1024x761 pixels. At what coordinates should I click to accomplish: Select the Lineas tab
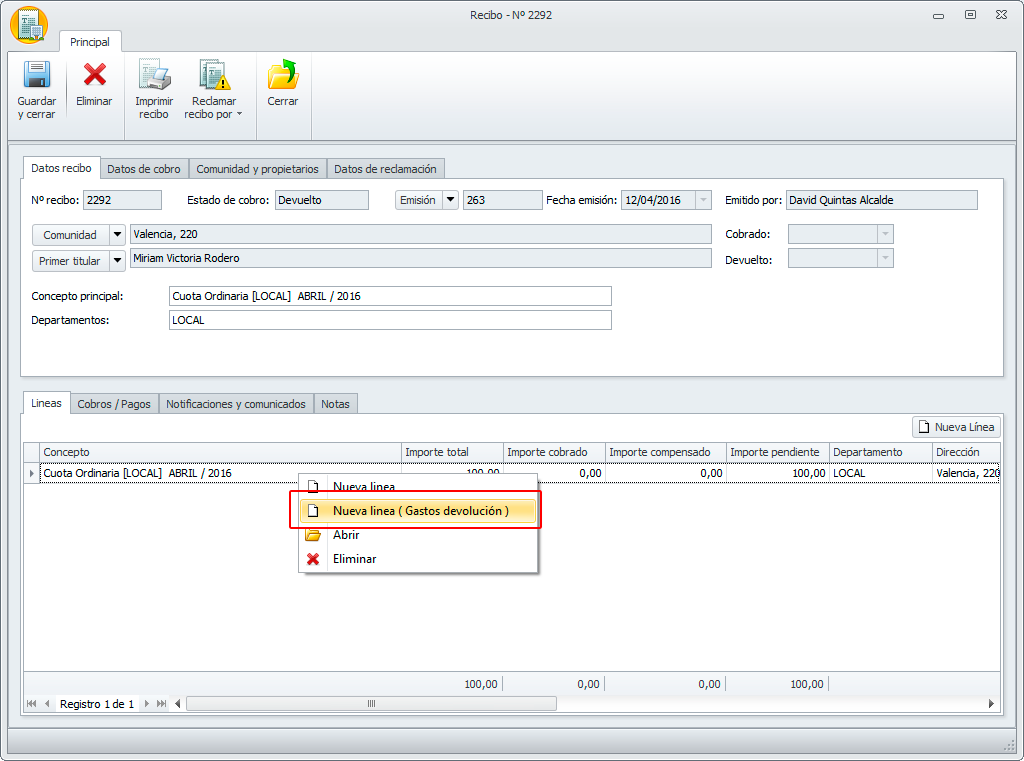tap(46, 403)
